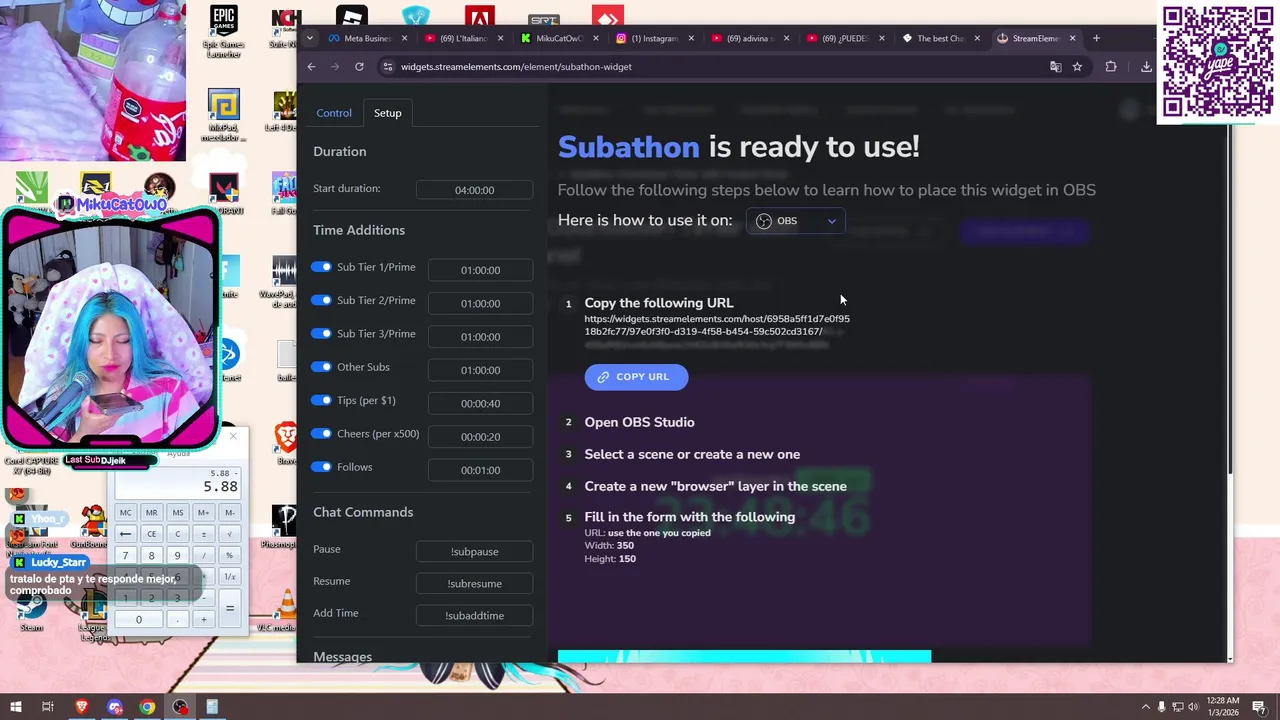Toggle the Sub Tier 2/Prime switch

pyautogui.click(x=321, y=300)
